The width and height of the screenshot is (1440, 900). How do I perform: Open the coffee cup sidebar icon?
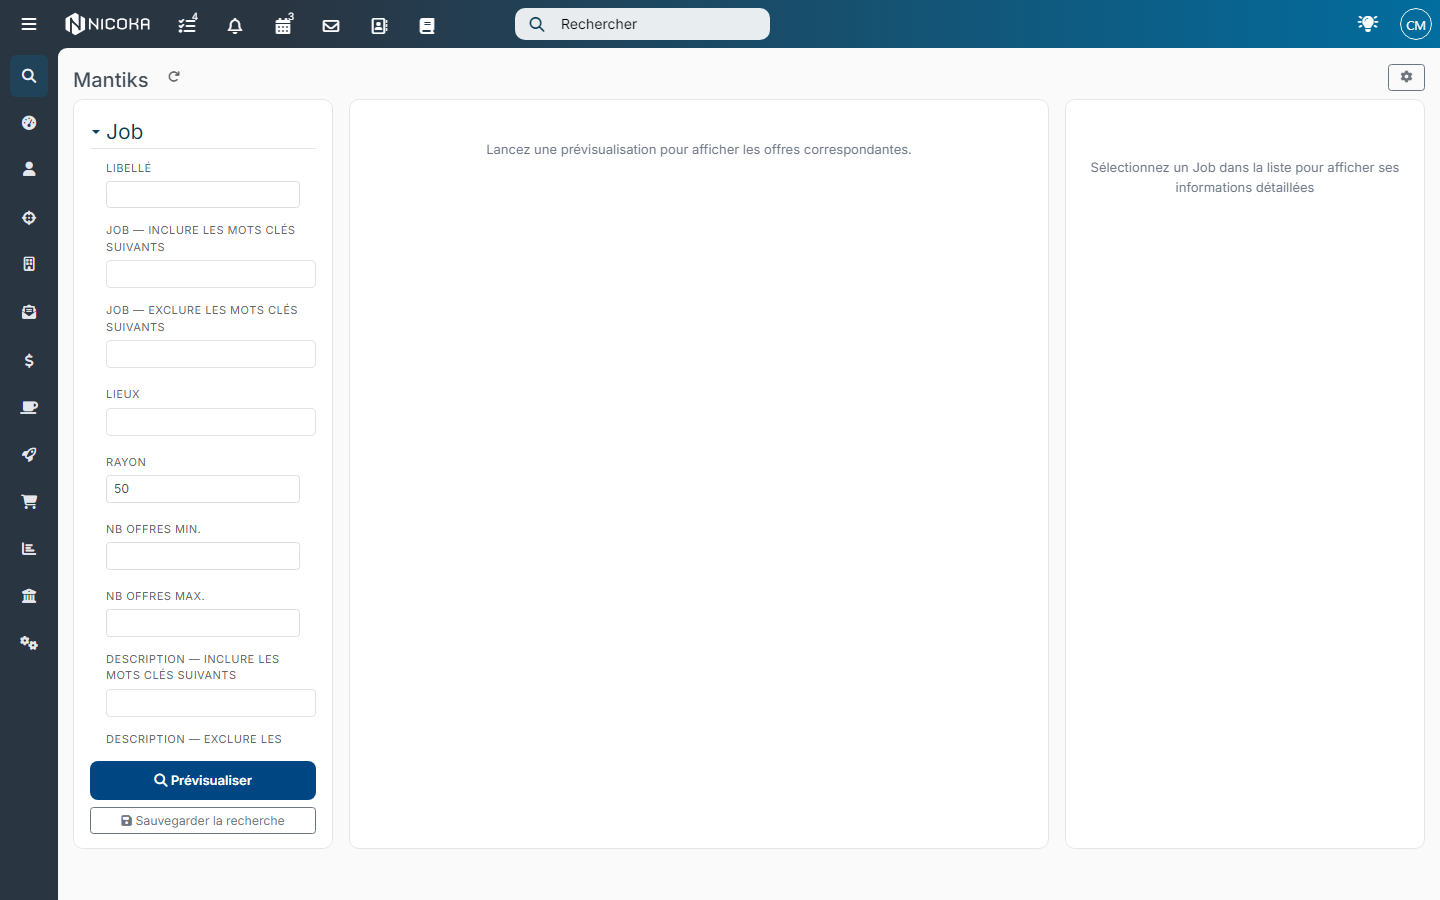coord(29,407)
